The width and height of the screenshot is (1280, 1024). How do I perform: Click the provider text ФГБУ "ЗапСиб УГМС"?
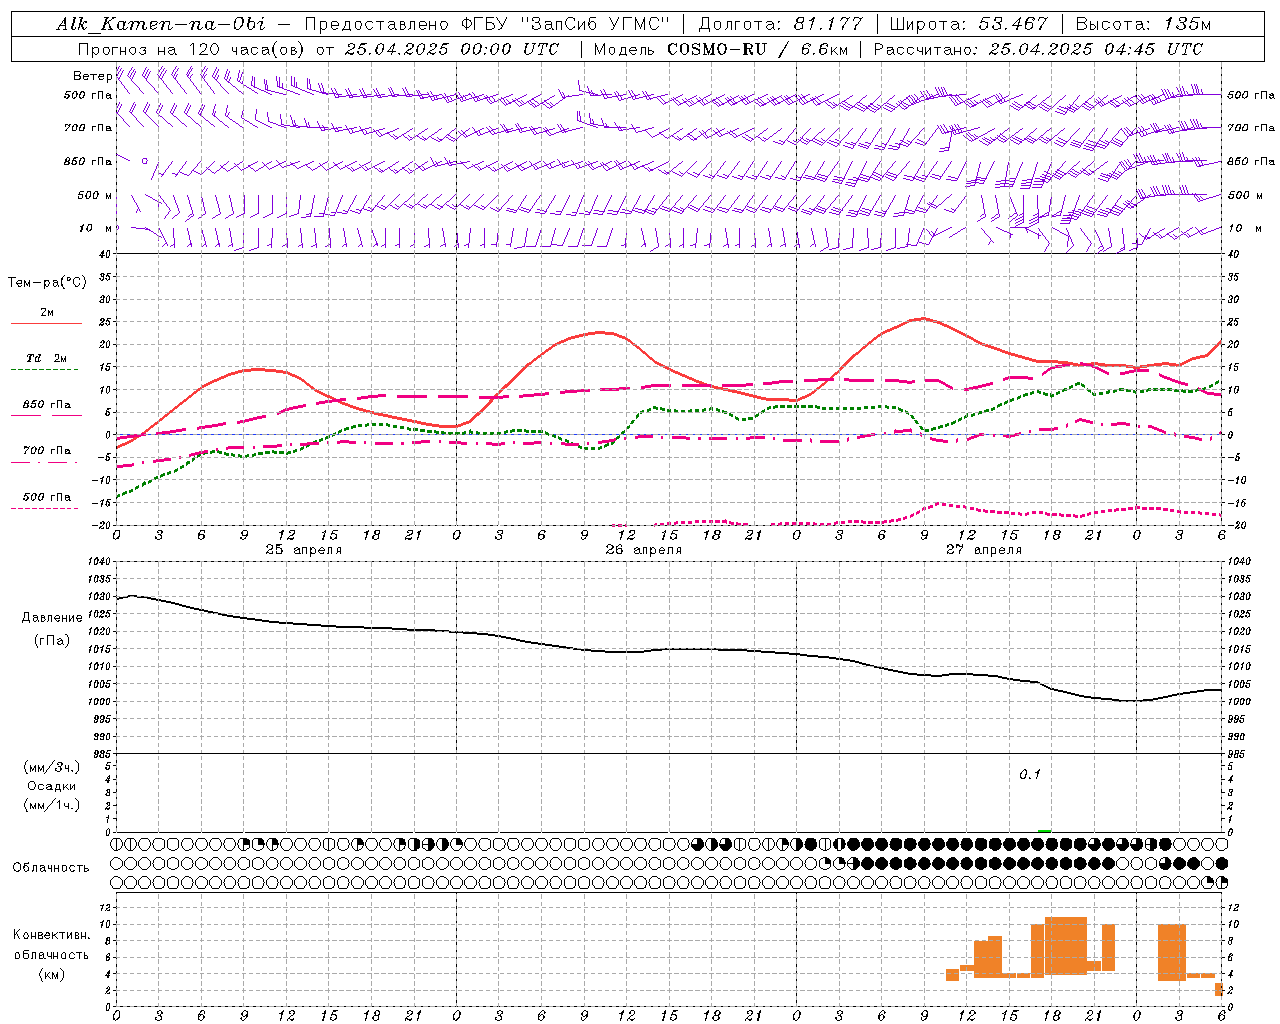pyautogui.click(x=564, y=24)
